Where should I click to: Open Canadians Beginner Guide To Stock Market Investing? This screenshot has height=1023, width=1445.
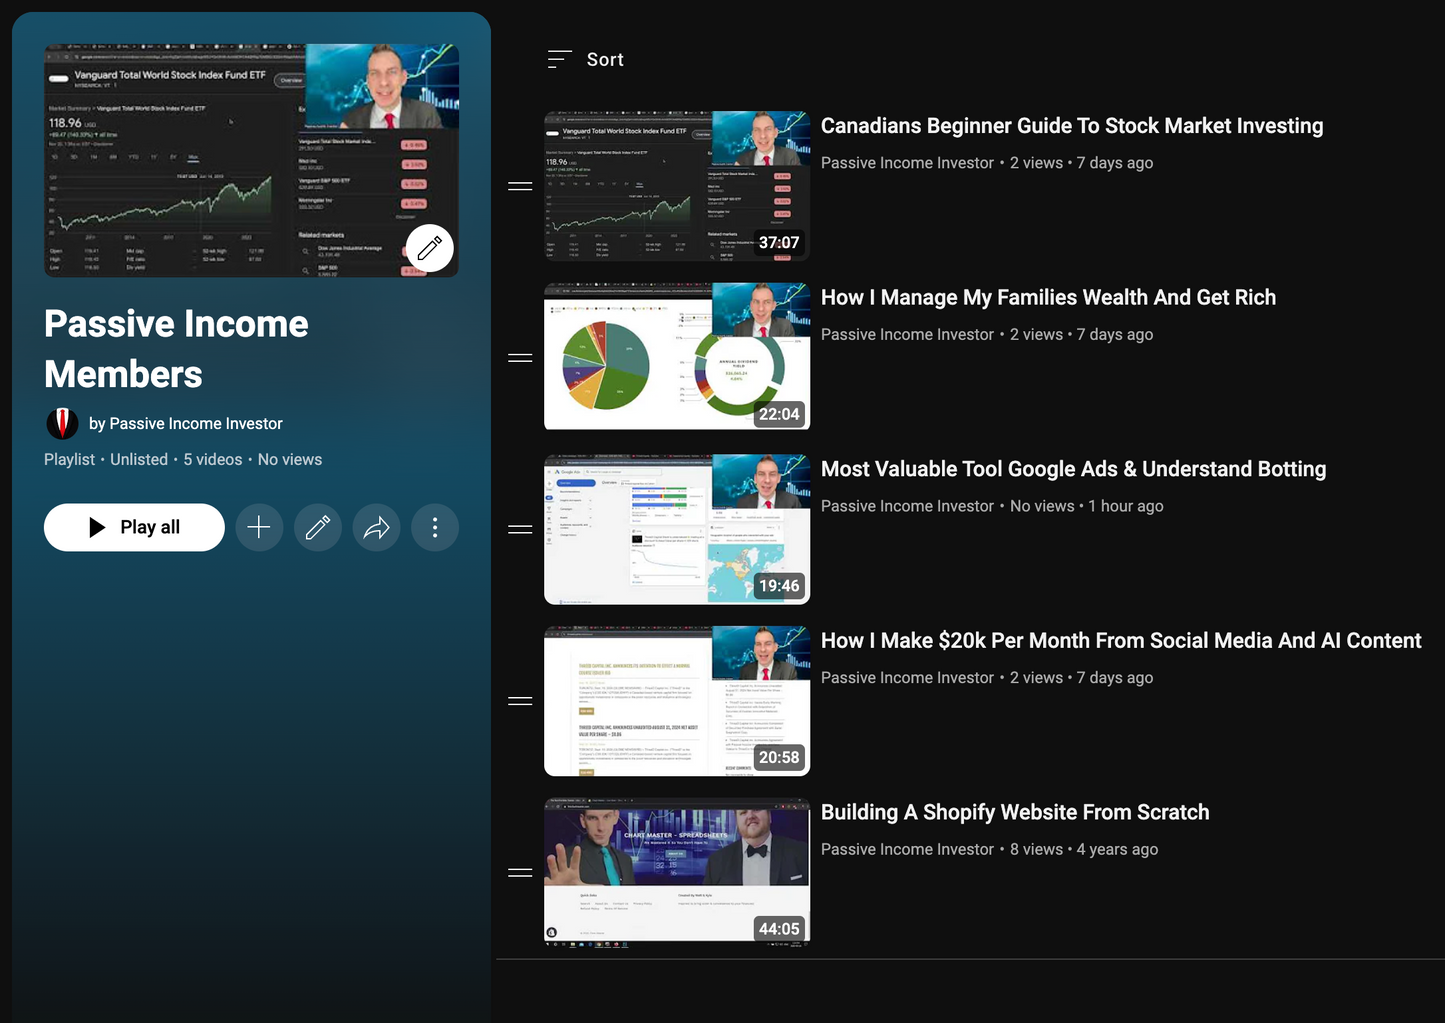point(1072,126)
